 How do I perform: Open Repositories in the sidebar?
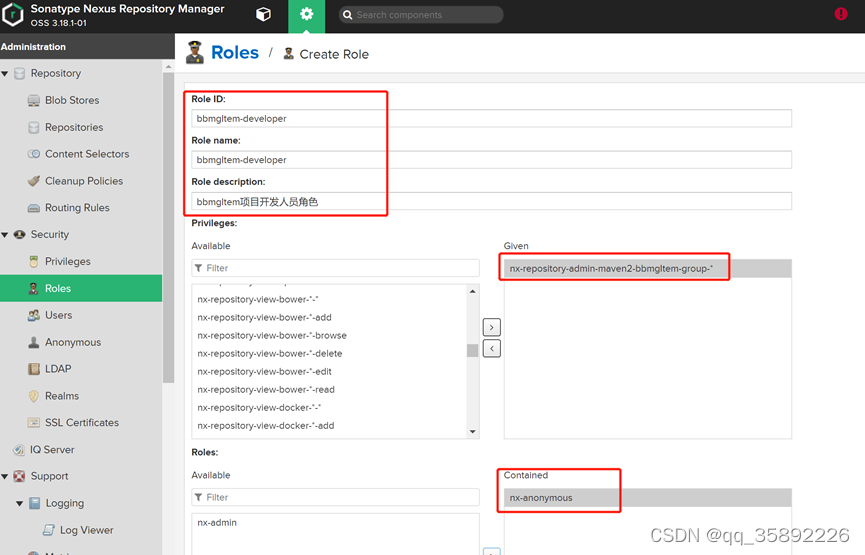(74, 127)
